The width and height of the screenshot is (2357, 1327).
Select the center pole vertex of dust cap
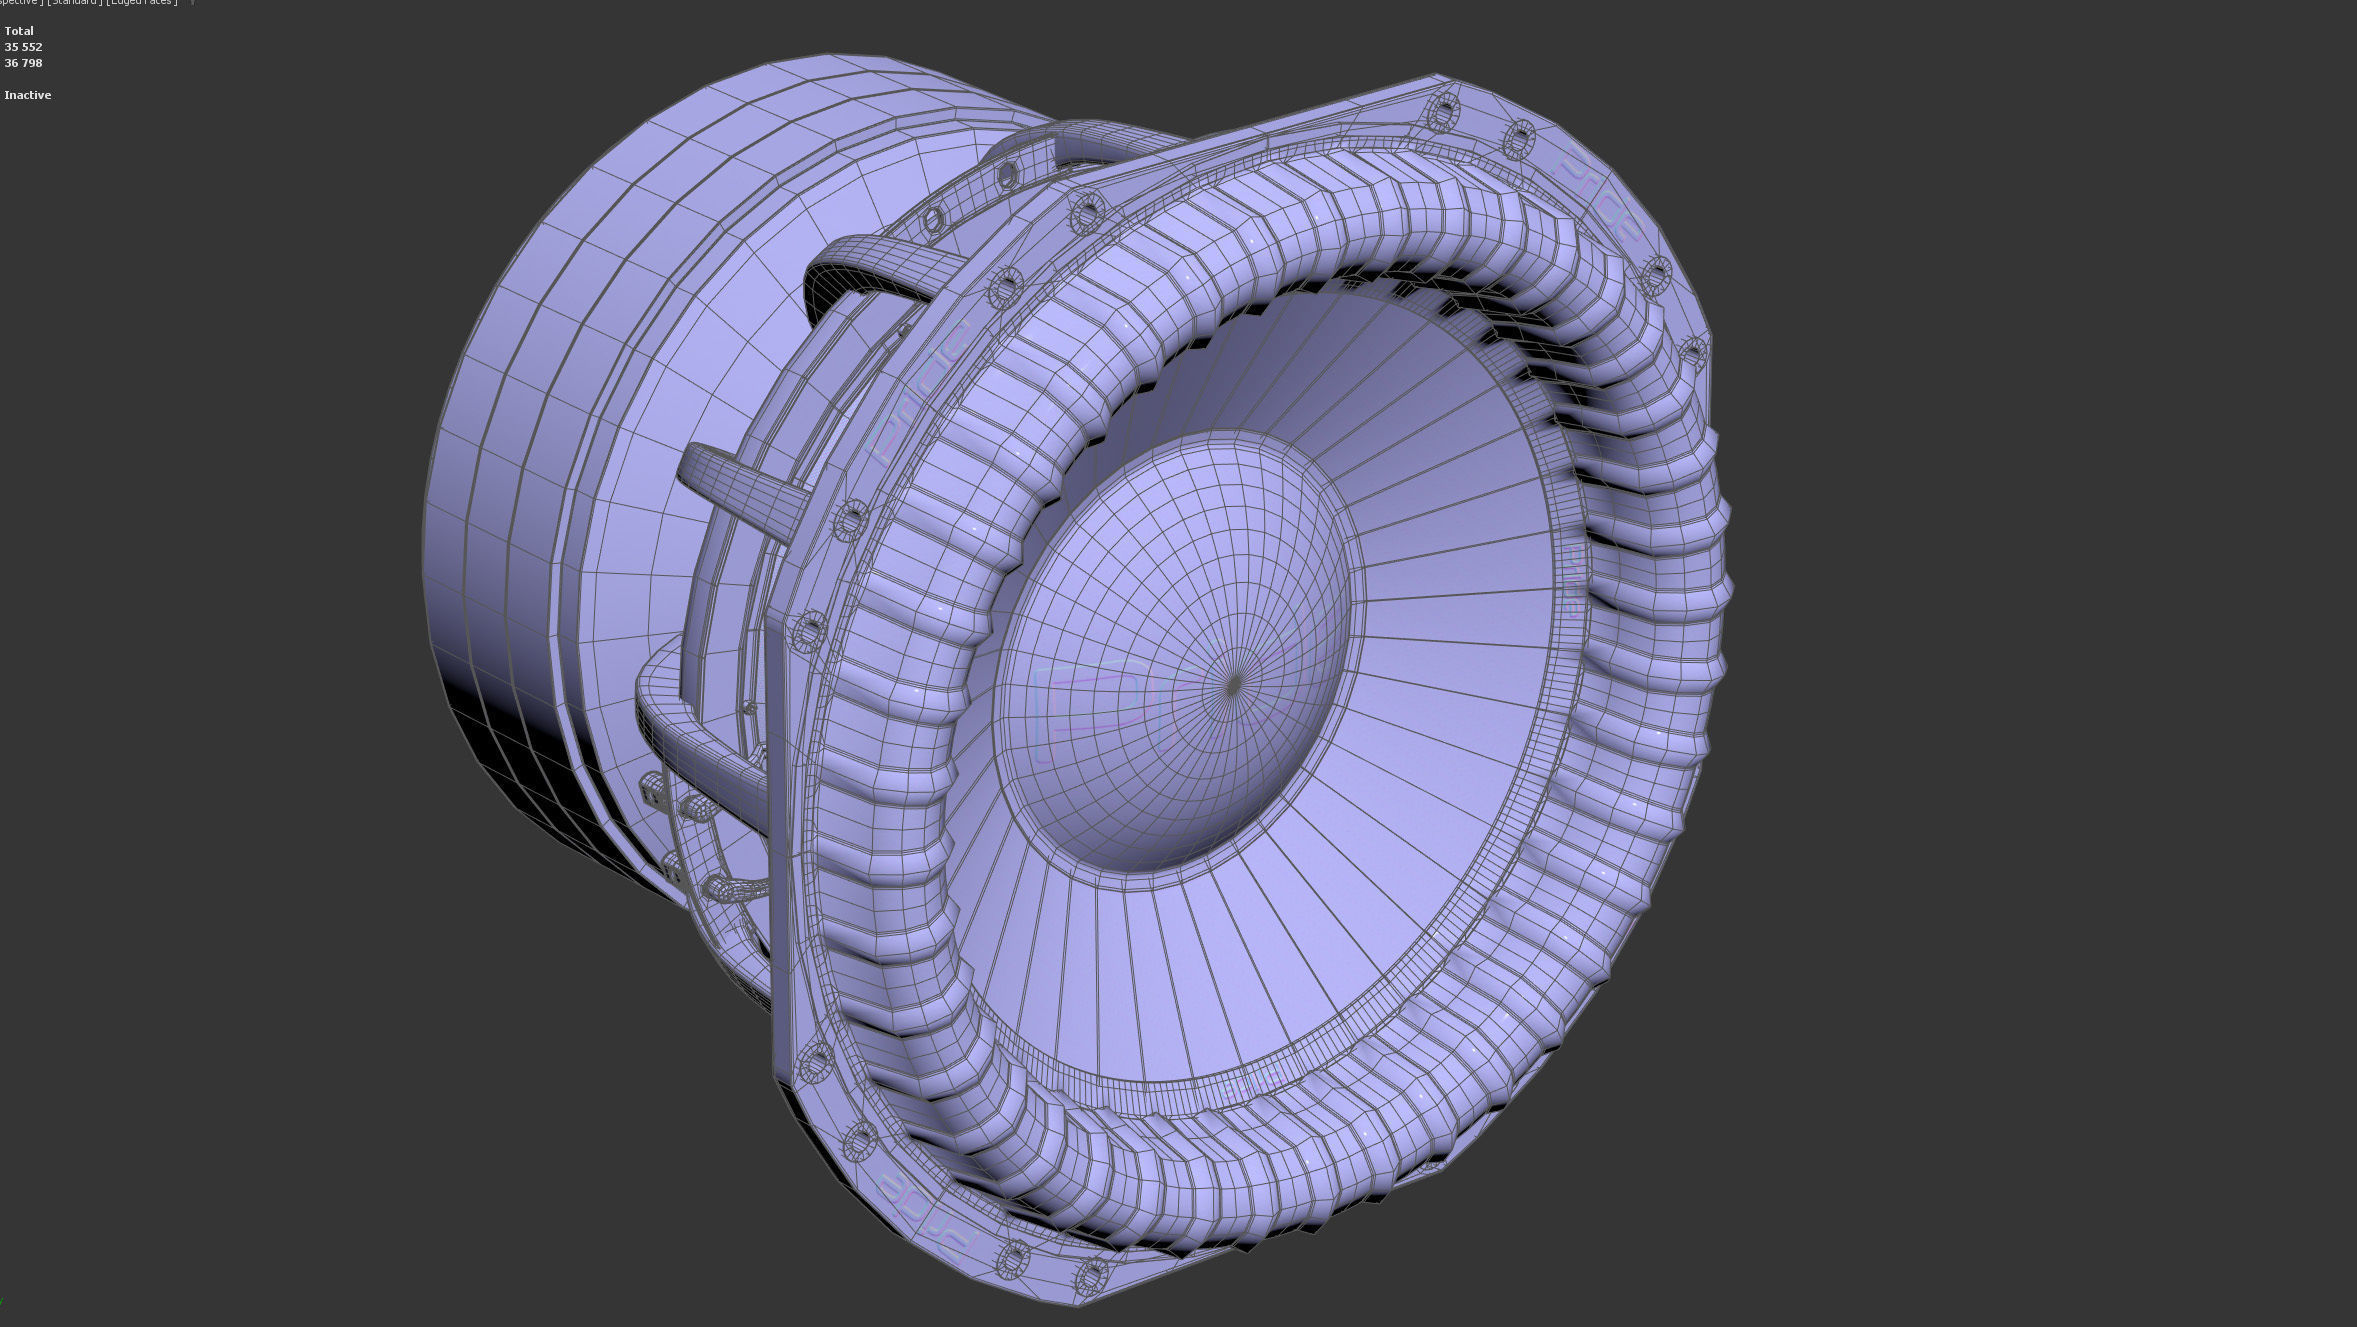point(1235,684)
